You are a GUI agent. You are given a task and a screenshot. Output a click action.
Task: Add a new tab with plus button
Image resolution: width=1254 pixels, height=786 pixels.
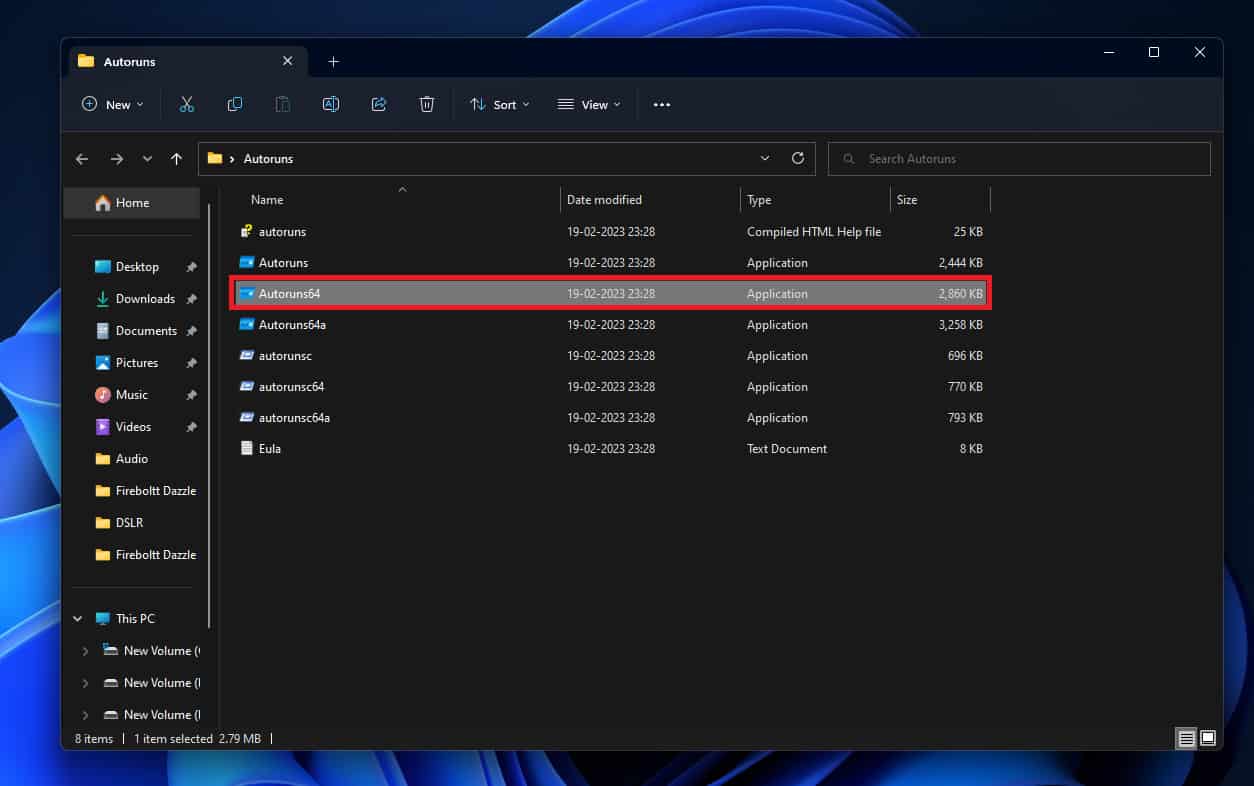(x=334, y=62)
